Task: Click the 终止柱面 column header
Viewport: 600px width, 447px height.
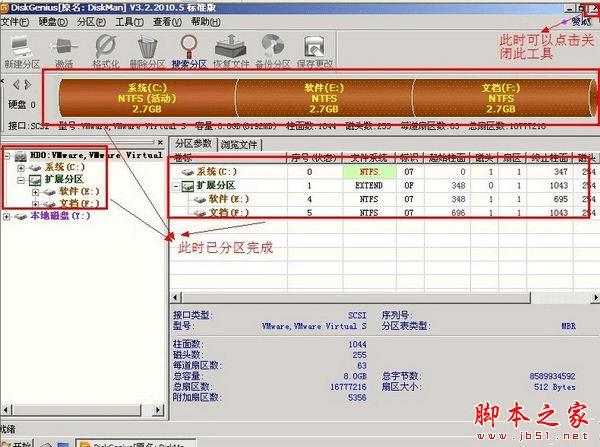Action: [x=549, y=158]
